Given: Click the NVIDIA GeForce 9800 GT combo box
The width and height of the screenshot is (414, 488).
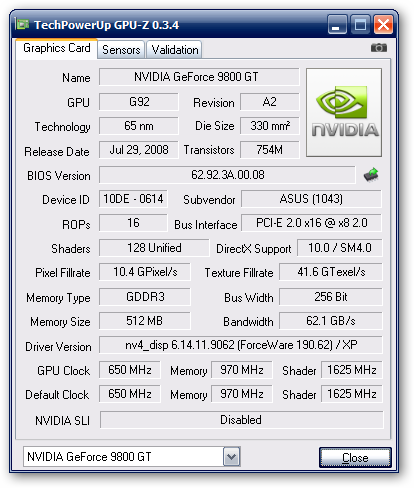Looking at the screenshot, I should coord(132,457).
